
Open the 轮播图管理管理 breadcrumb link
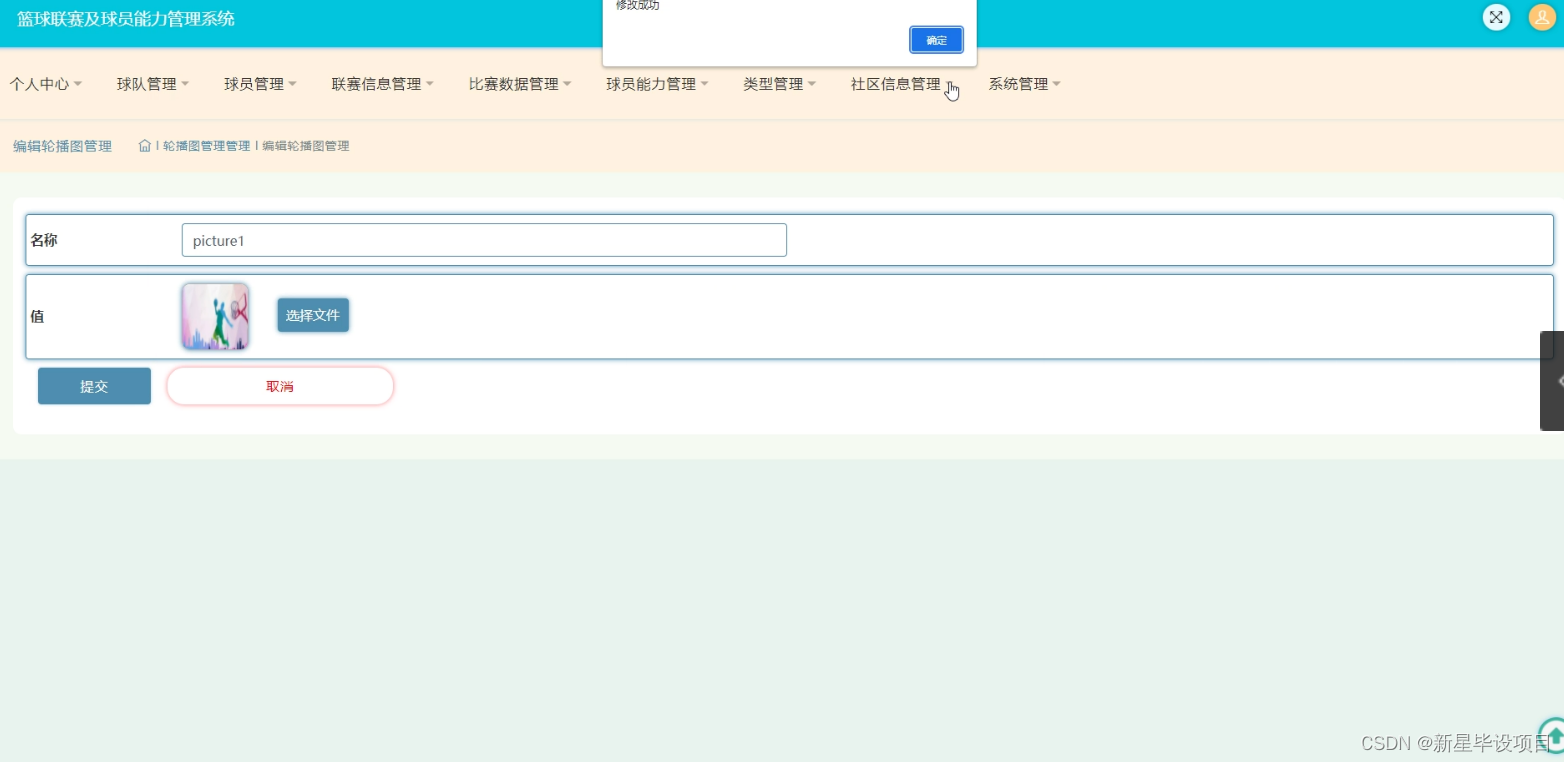coord(208,145)
